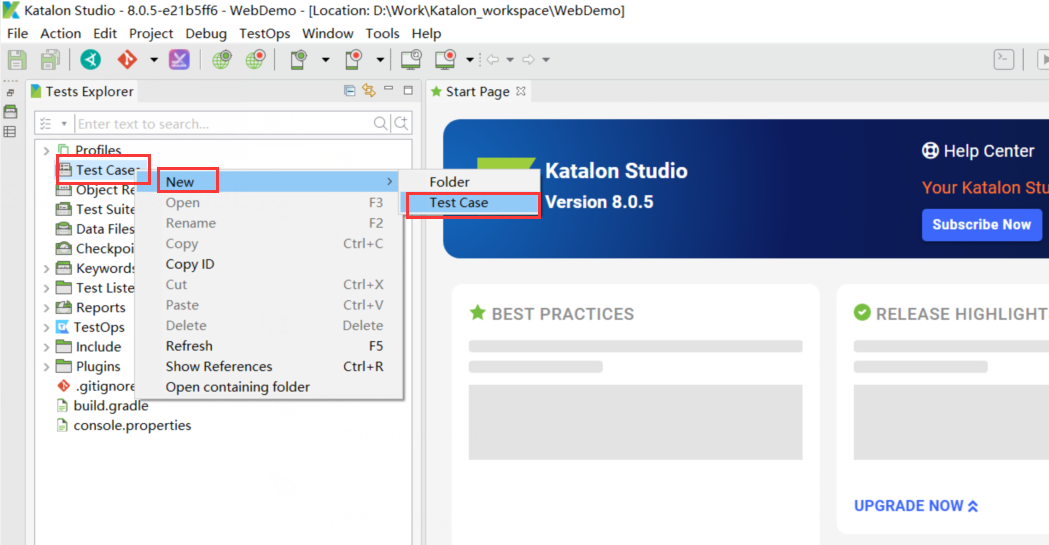Click the Subscribe Now button

click(981, 225)
